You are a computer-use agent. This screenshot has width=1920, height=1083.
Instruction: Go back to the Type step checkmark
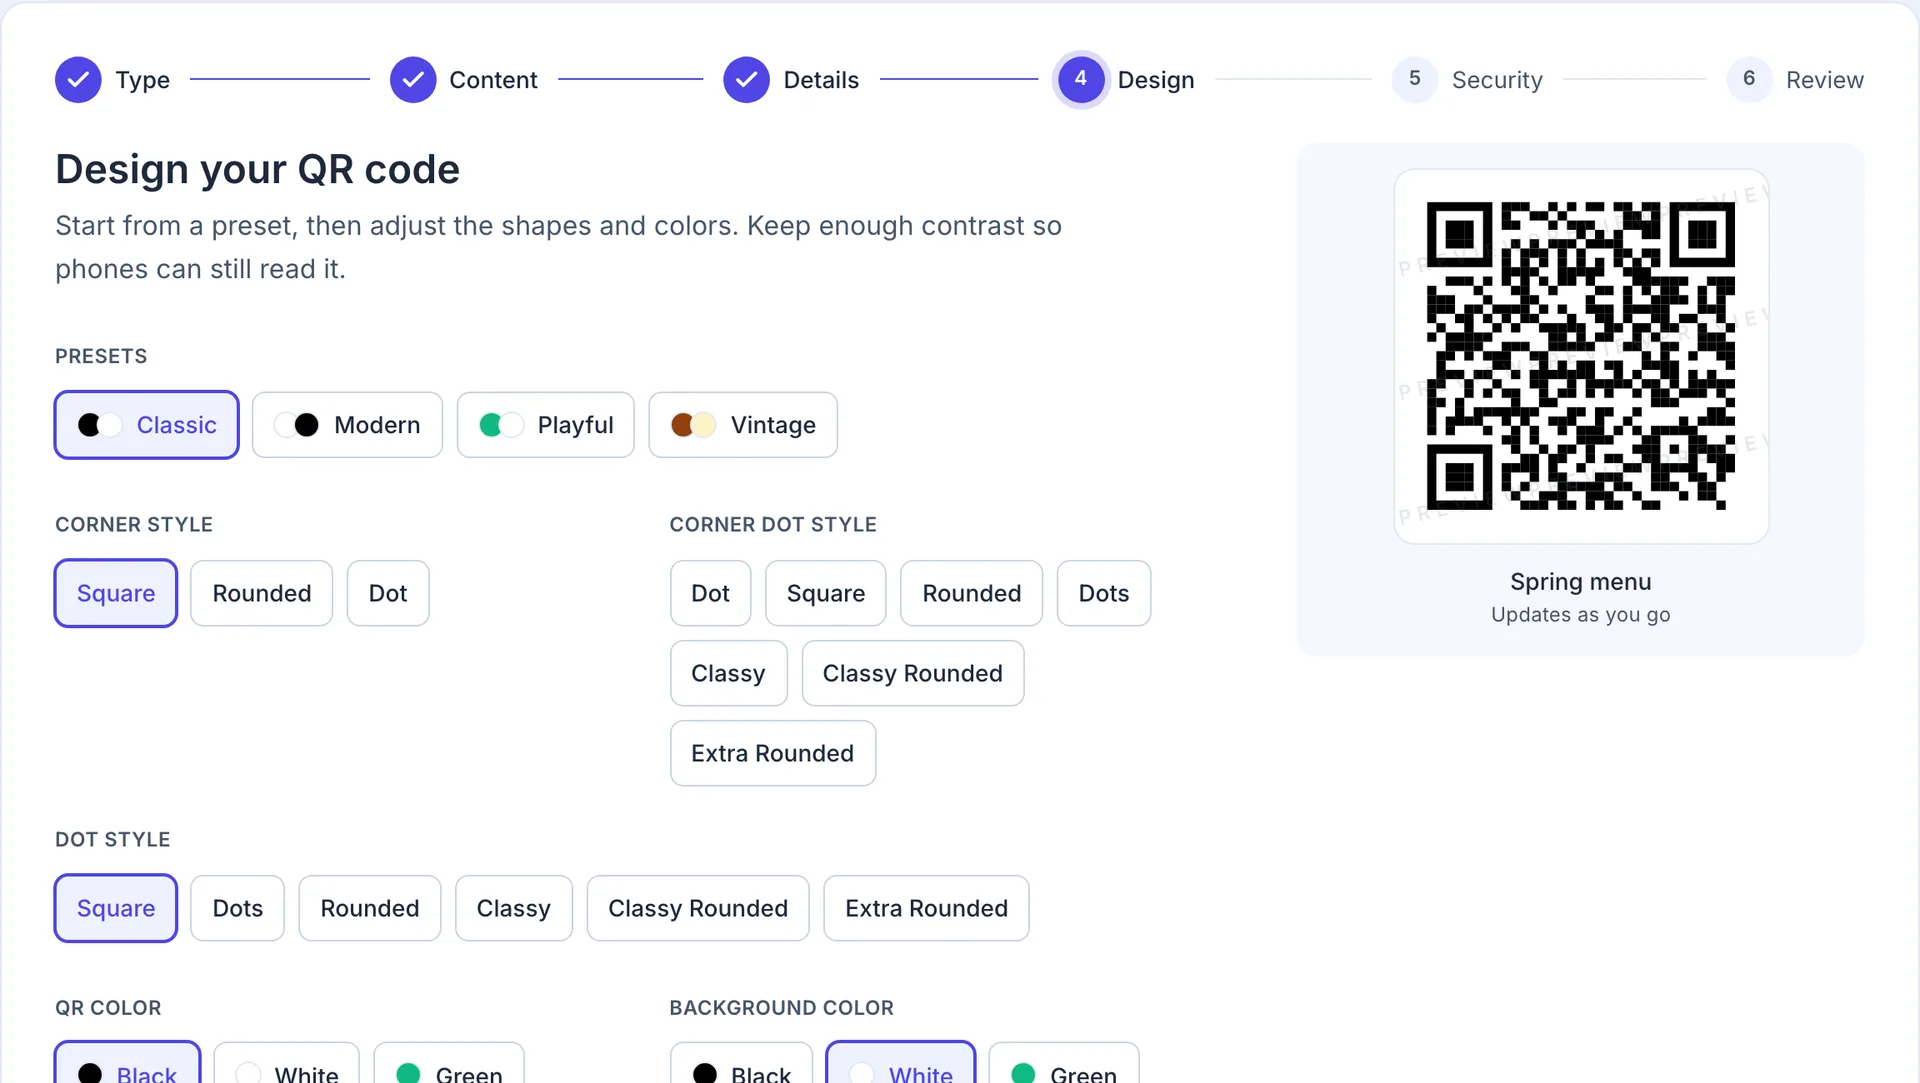pos(78,80)
